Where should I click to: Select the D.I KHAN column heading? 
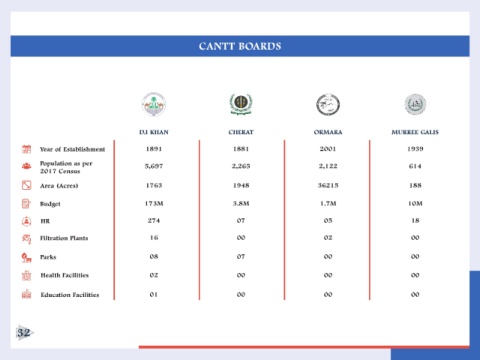pos(154,132)
